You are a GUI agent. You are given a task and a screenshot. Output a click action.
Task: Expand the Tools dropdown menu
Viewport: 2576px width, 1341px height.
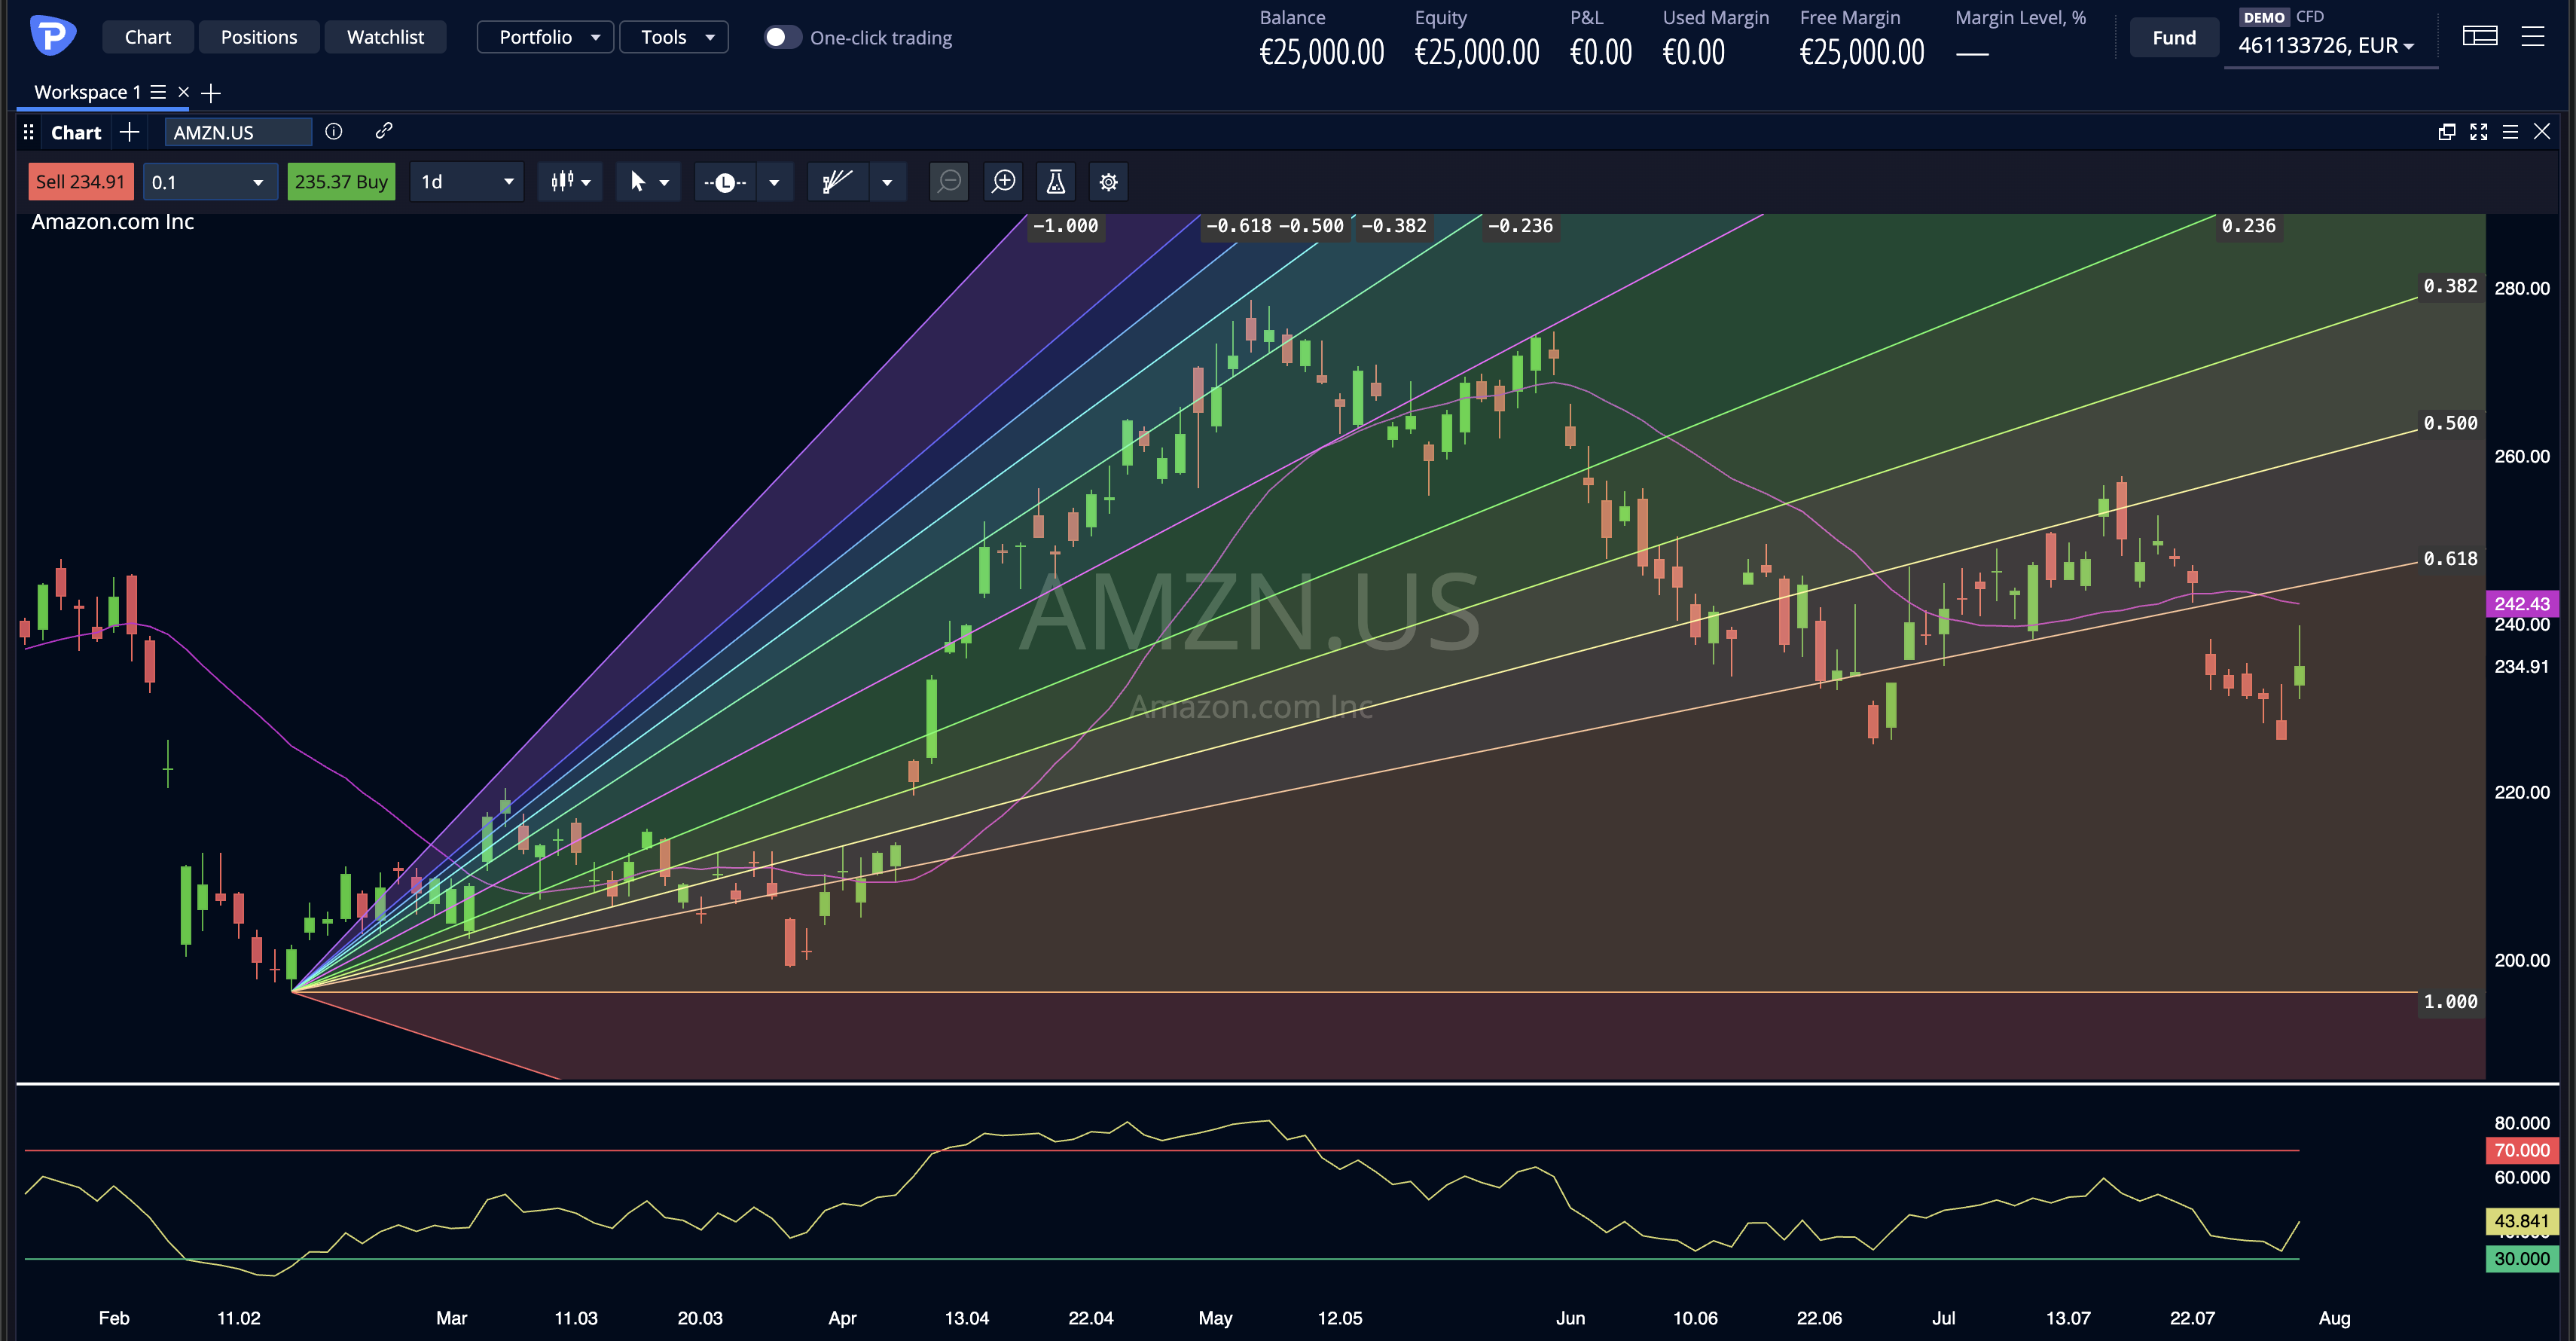[674, 37]
